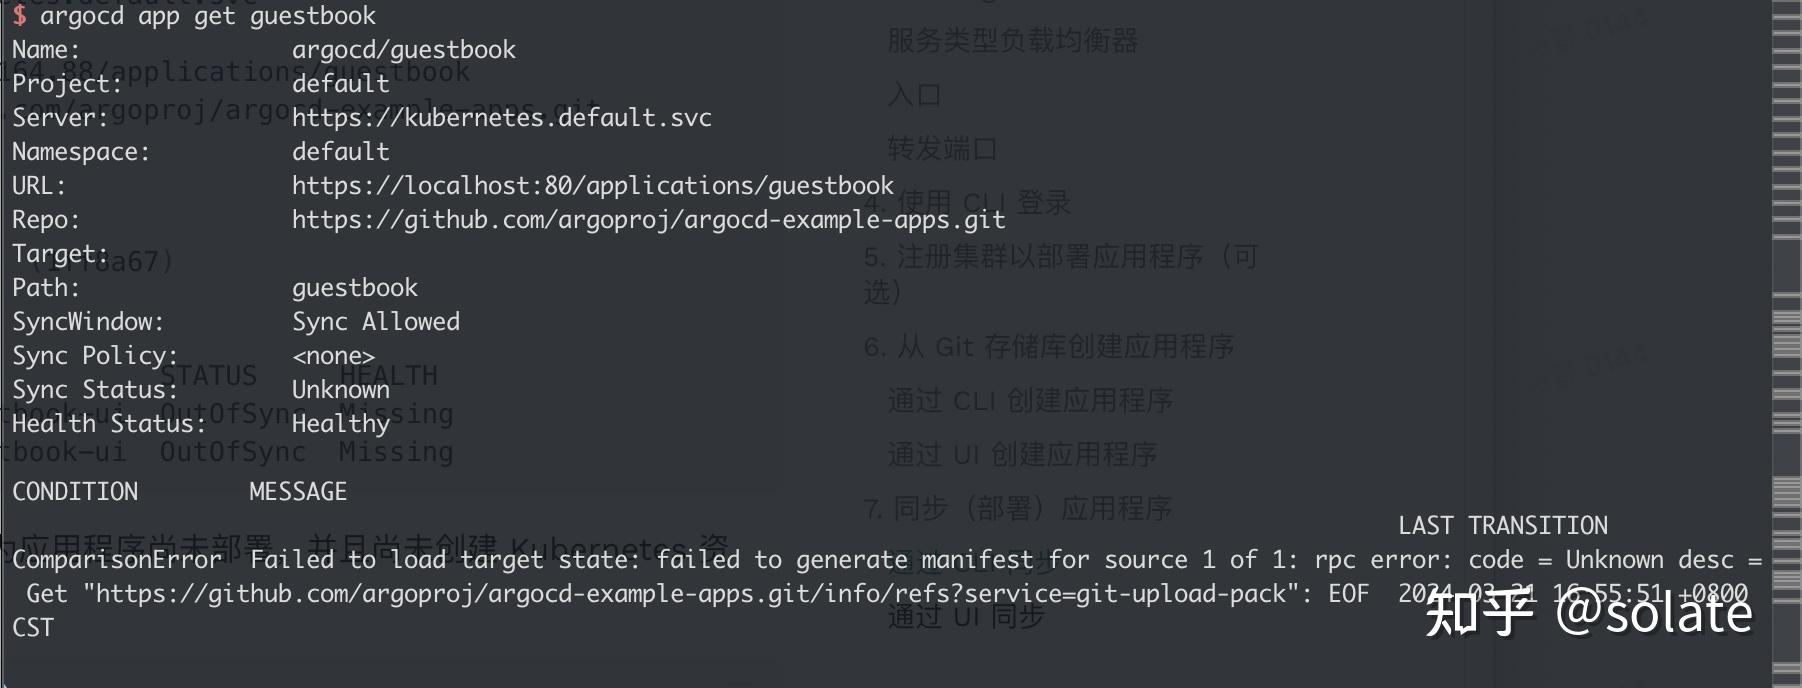Click the 'Repo:' field label
Image resolution: width=1802 pixels, height=688 pixels.
[45, 220]
